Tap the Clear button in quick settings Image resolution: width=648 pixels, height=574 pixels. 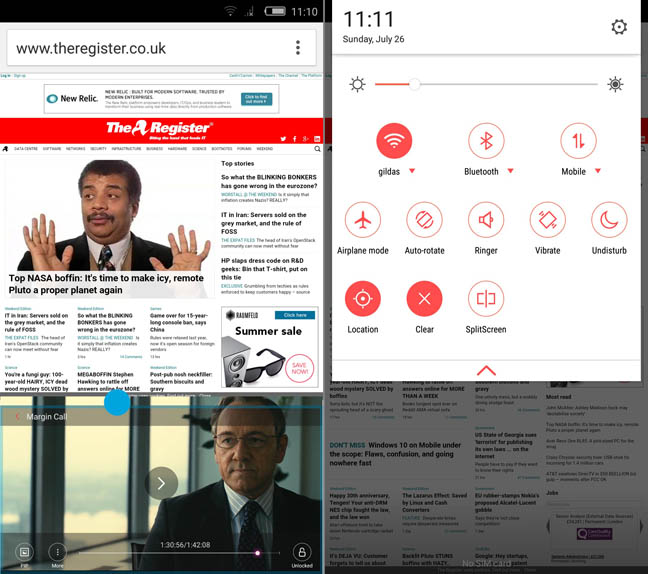424,298
